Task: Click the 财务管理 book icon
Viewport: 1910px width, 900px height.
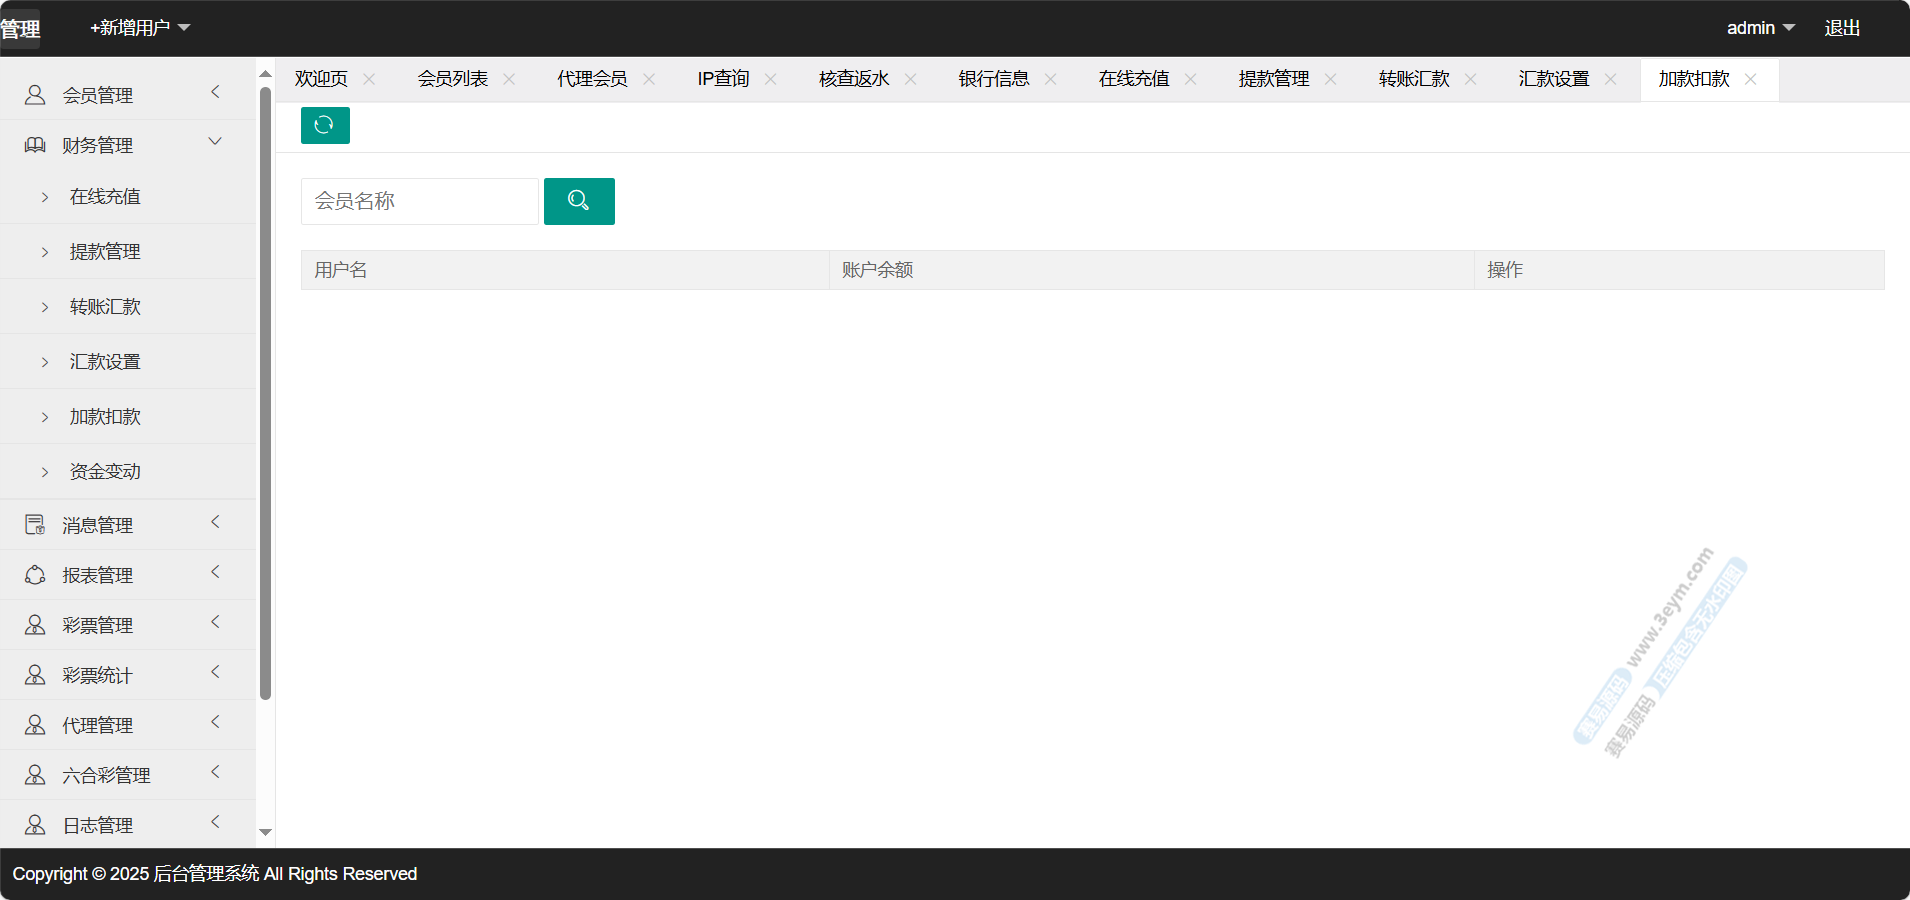Action: tap(35, 145)
